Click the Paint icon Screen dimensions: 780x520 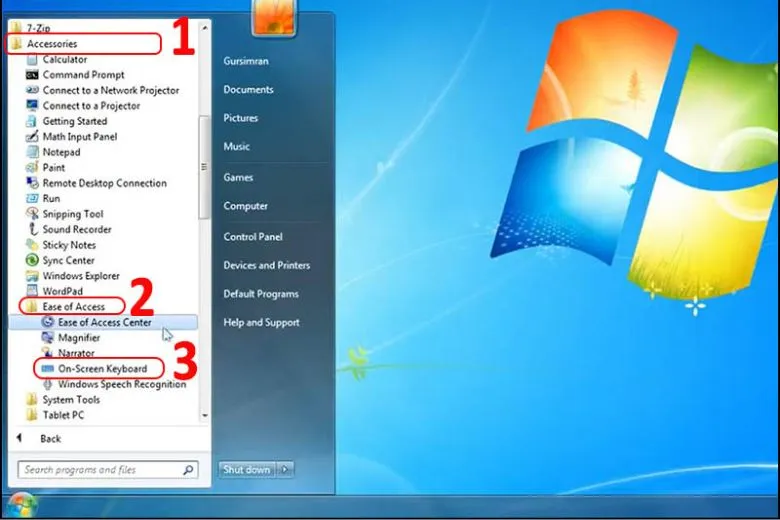32,167
